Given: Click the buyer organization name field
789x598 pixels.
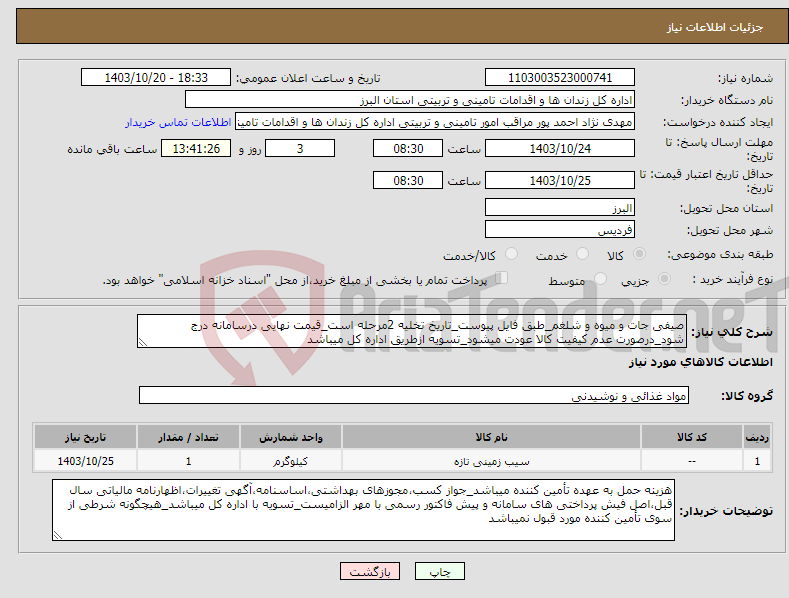Looking at the screenshot, I should click(x=410, y=100).
